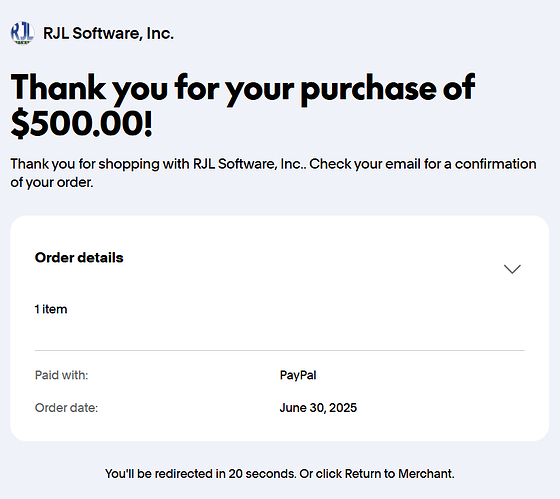Viewport: 560px width, 499px height.
Task: Click the June 30, 2025 order date
Action: pos(318,408)
